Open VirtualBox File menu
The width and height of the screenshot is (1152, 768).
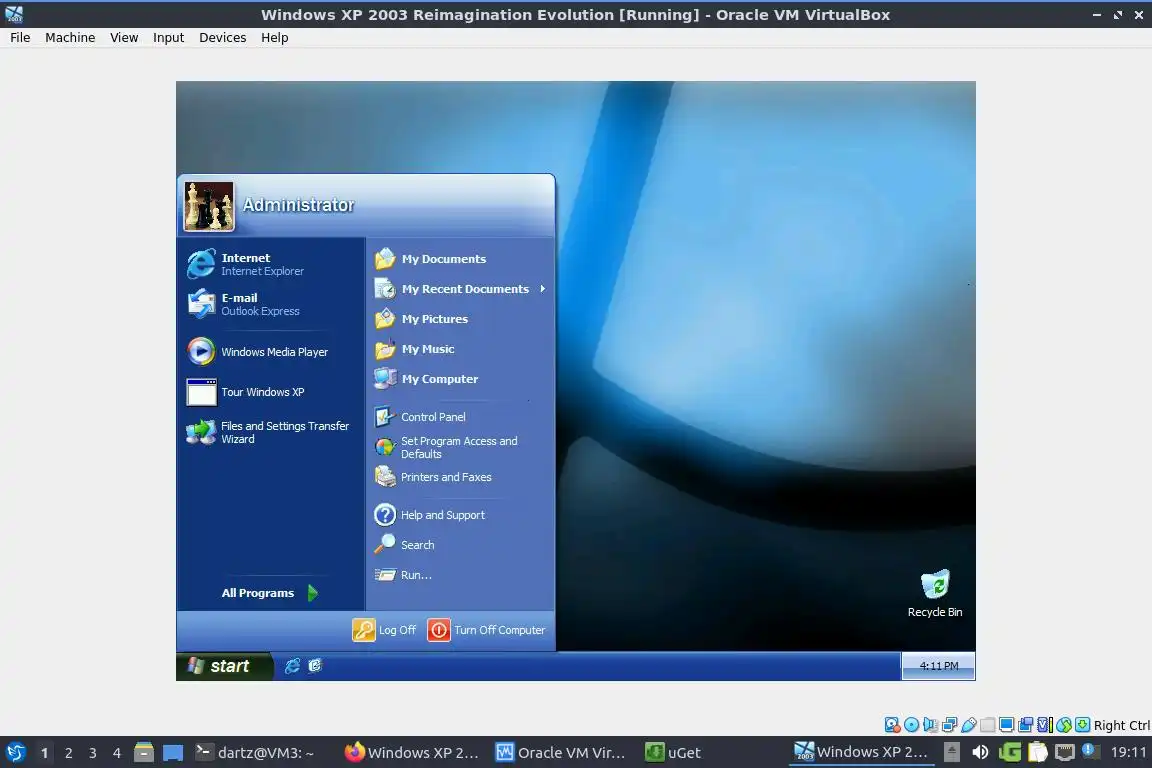[x=20, y=37]
